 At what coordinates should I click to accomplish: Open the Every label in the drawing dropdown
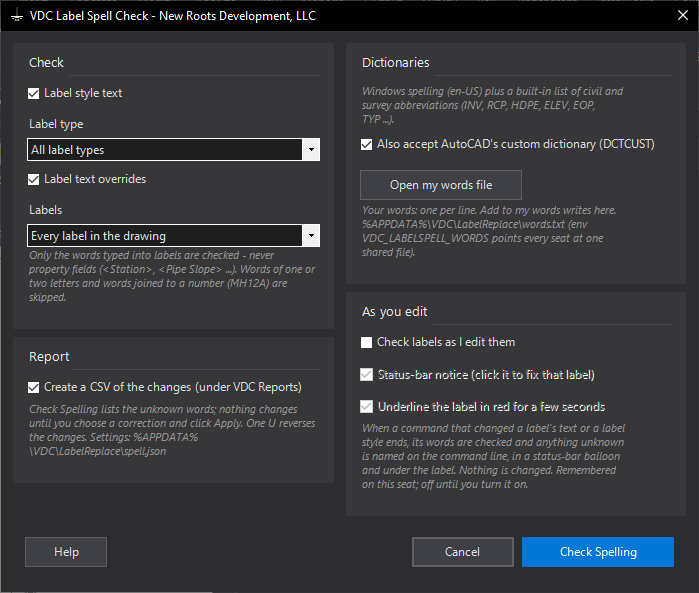(173, 236)
